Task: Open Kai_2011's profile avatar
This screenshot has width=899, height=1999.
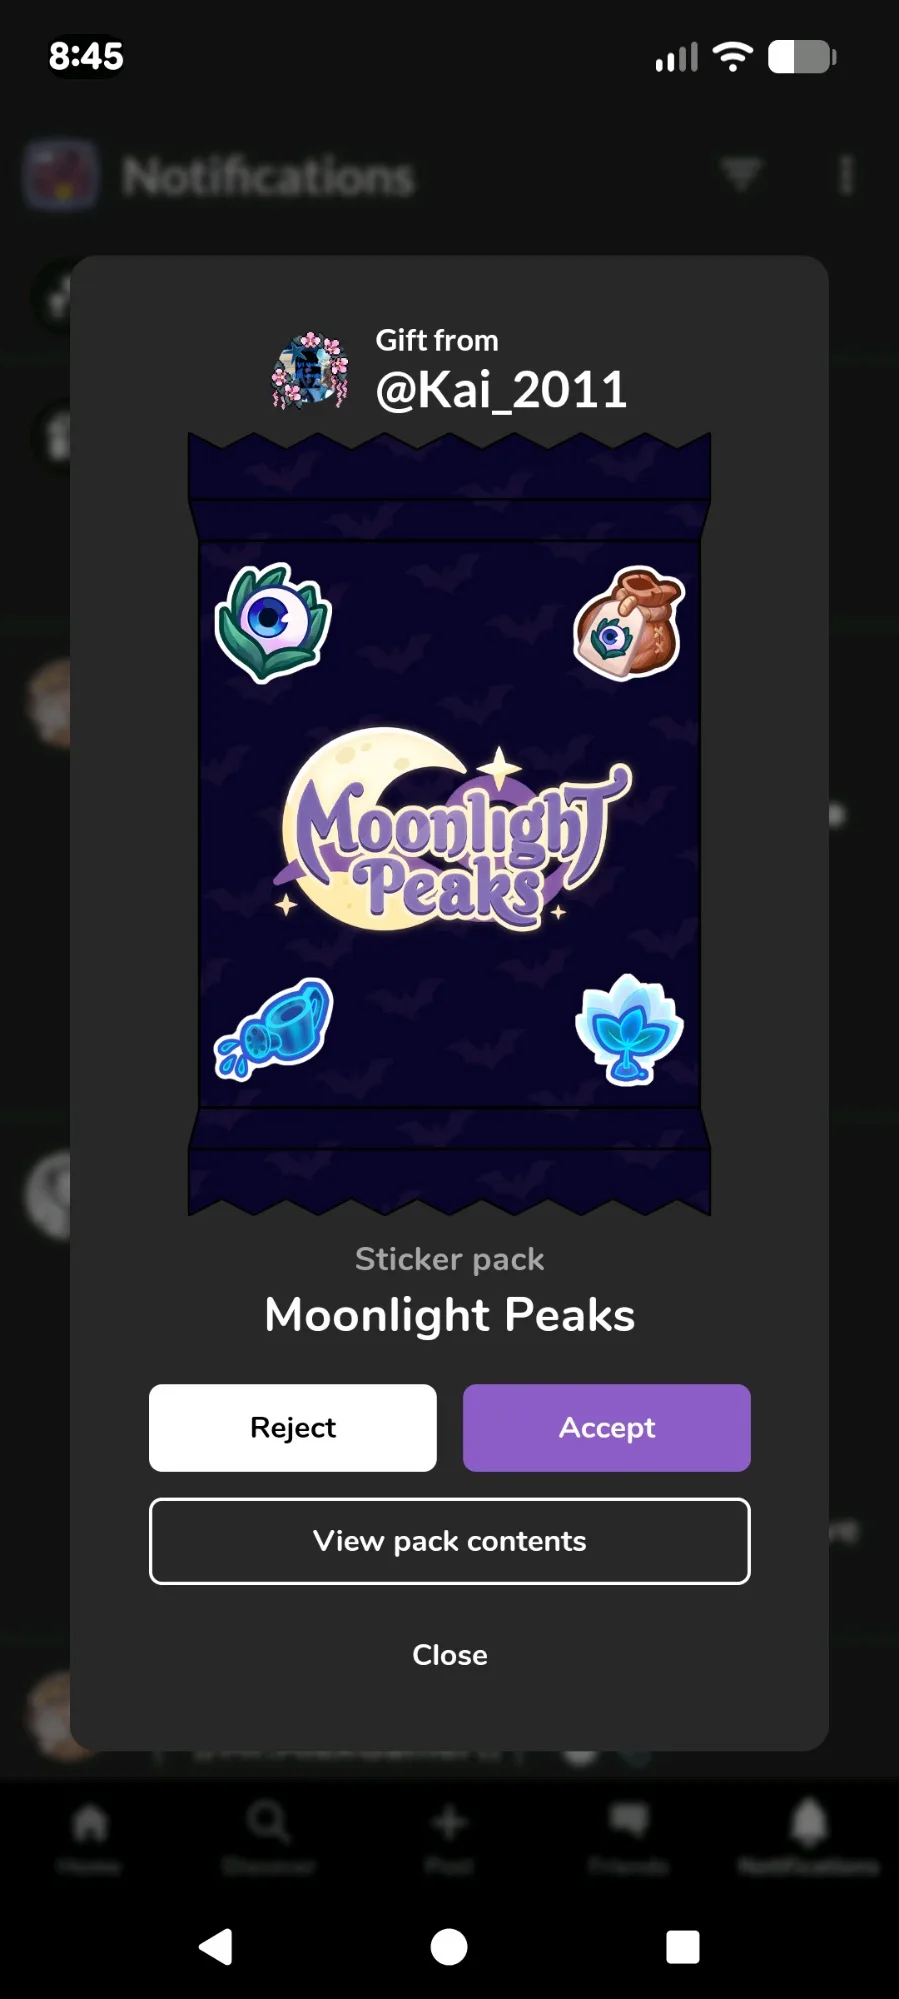Action: click(x=311, y=370)
